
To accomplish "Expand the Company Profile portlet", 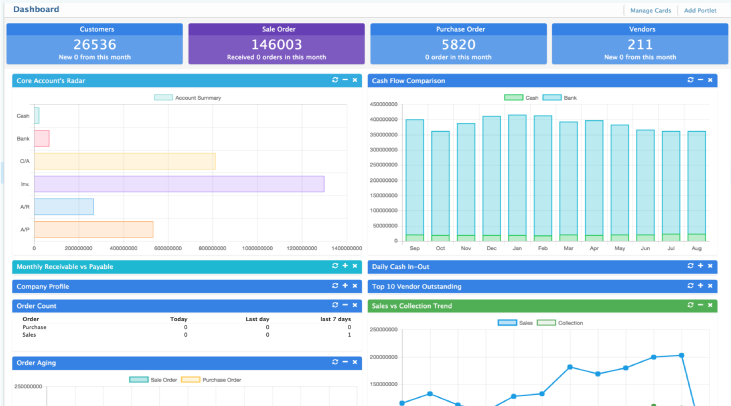I will pyautogui.click(x=345, y=286).
